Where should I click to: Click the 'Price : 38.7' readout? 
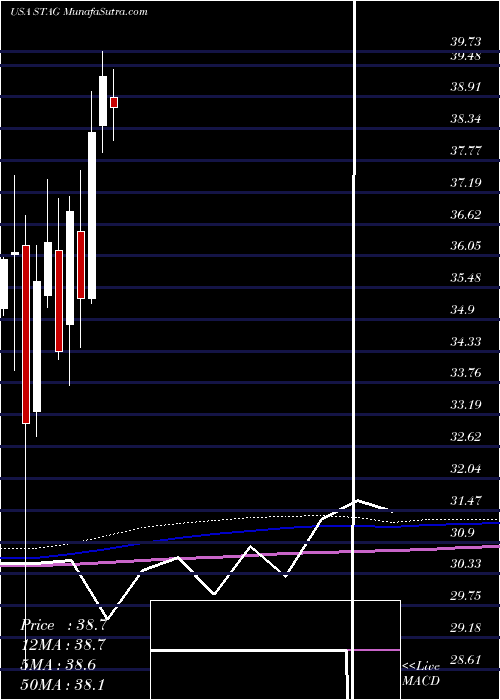click(x=63, y=625)
